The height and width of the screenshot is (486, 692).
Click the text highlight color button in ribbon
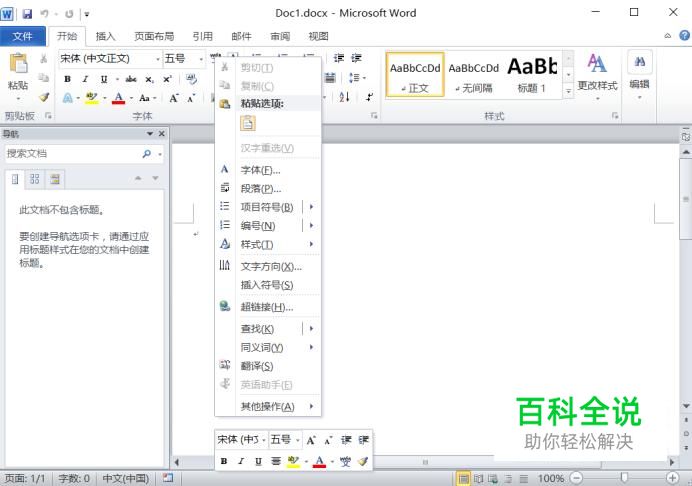pos(91,98)
